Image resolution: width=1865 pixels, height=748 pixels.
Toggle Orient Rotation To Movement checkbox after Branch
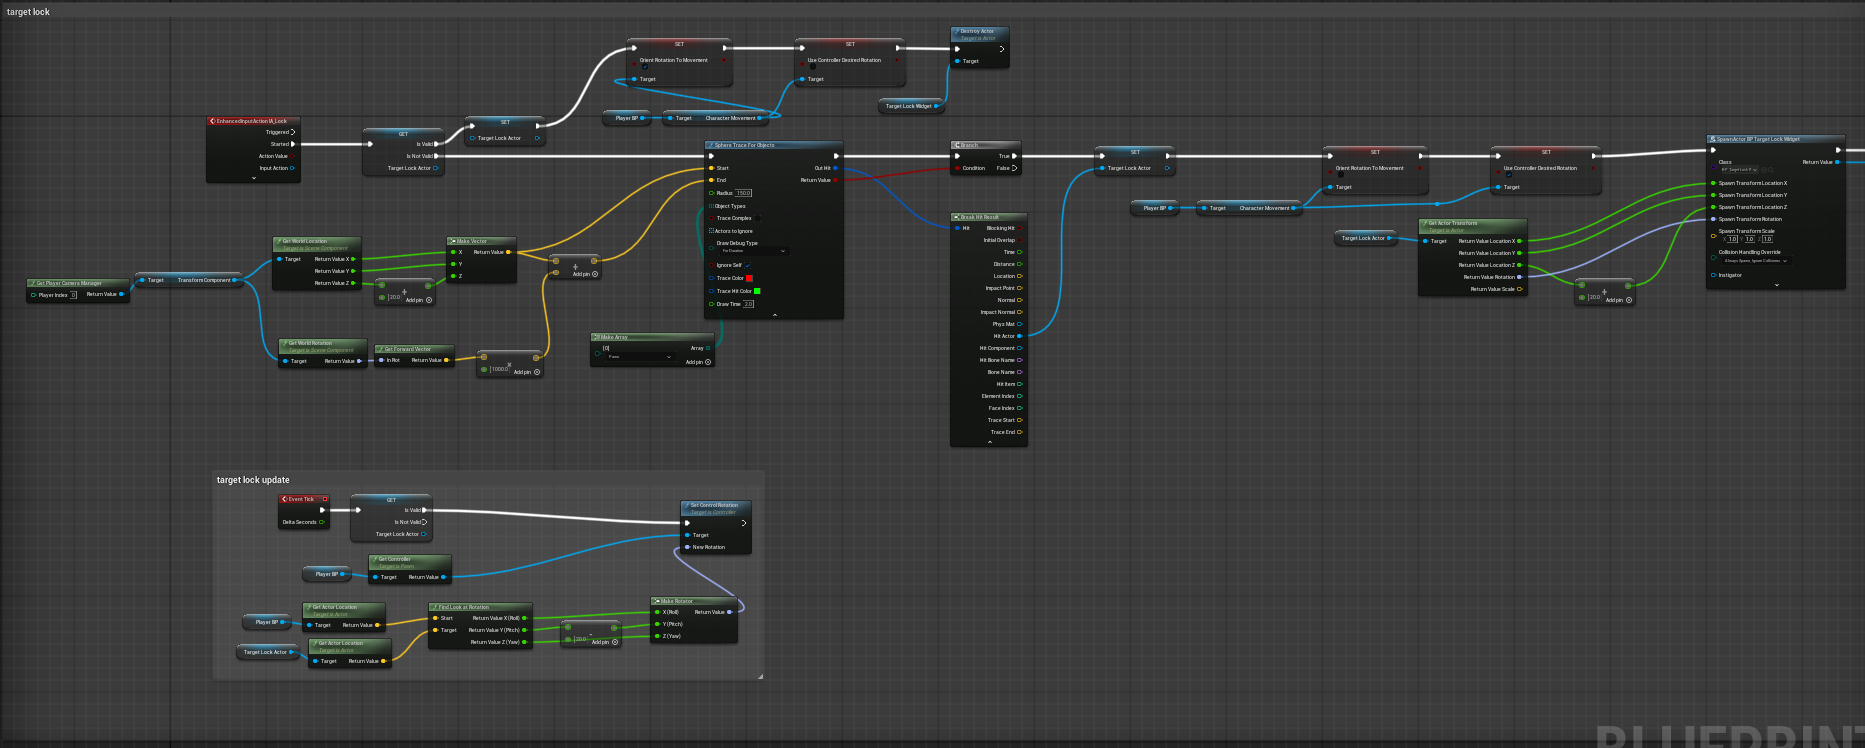coord(1341,176)
